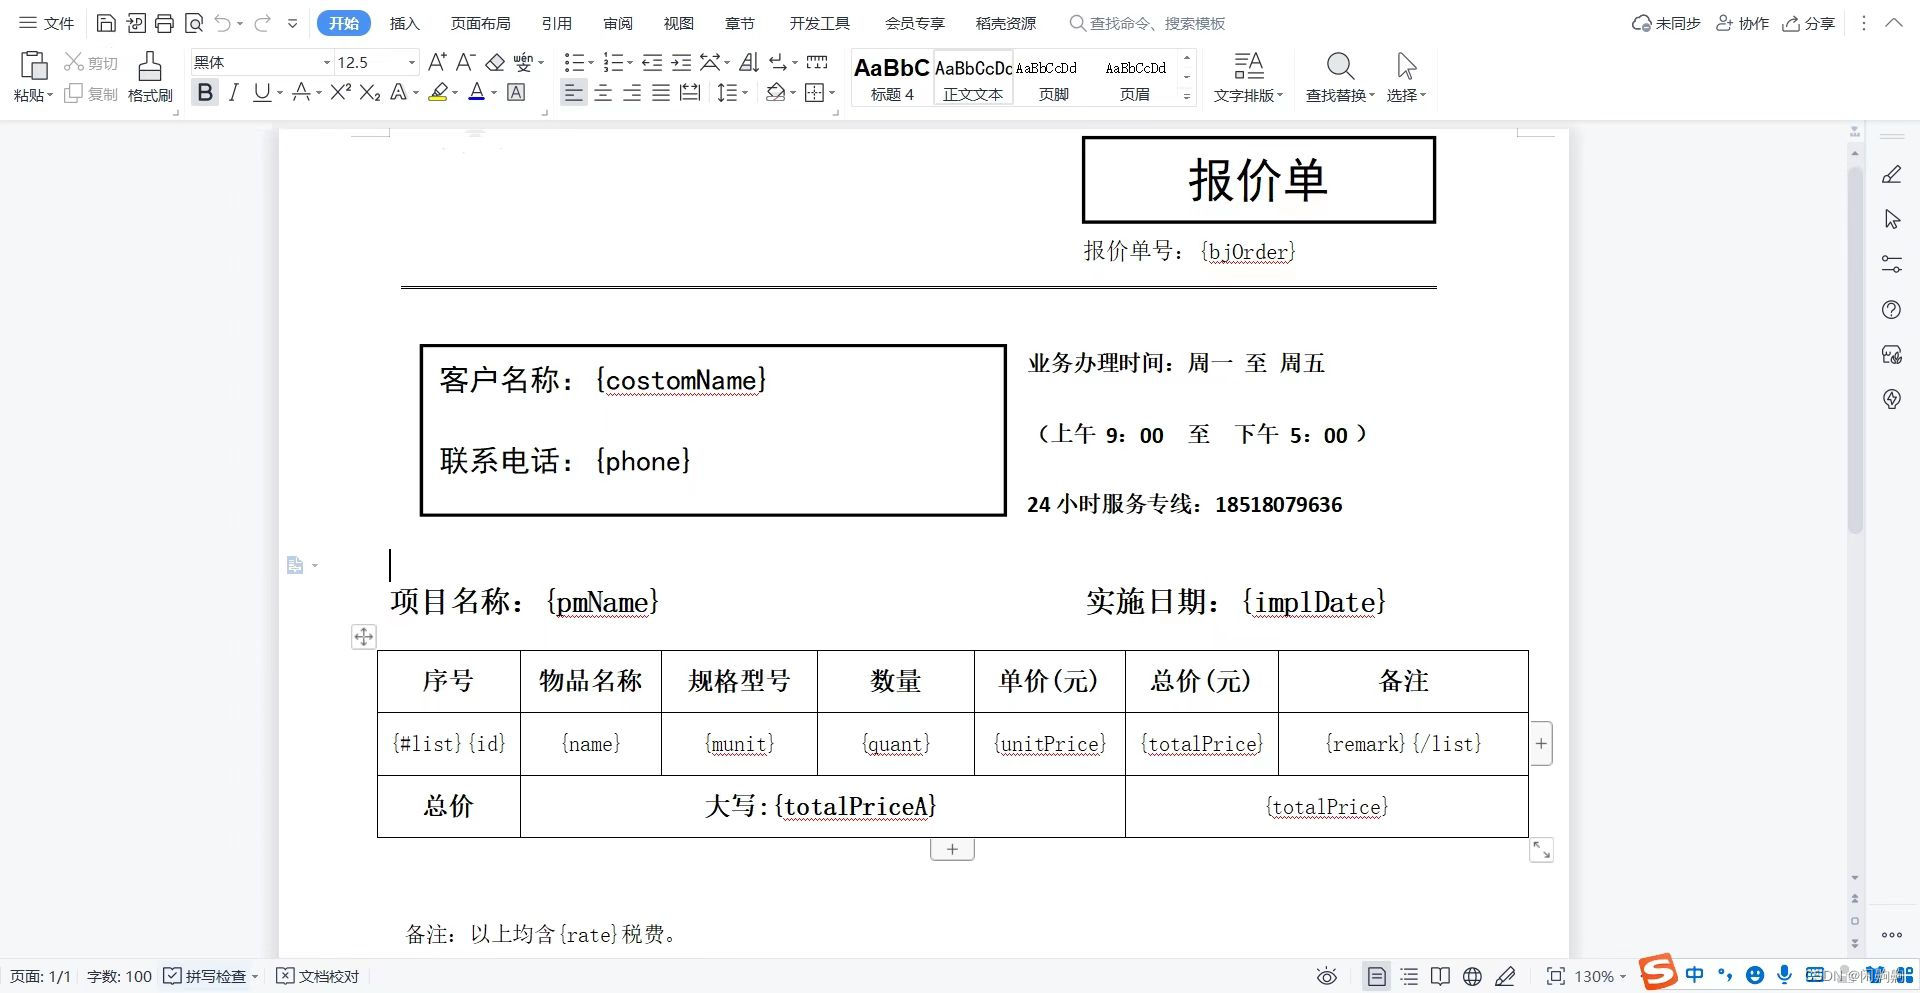Image resolution: width=1920 pixels, height=993 pixels.
Task: Switch to the Page Layout (页面布局) tab
Action: (x=480, y=23)
